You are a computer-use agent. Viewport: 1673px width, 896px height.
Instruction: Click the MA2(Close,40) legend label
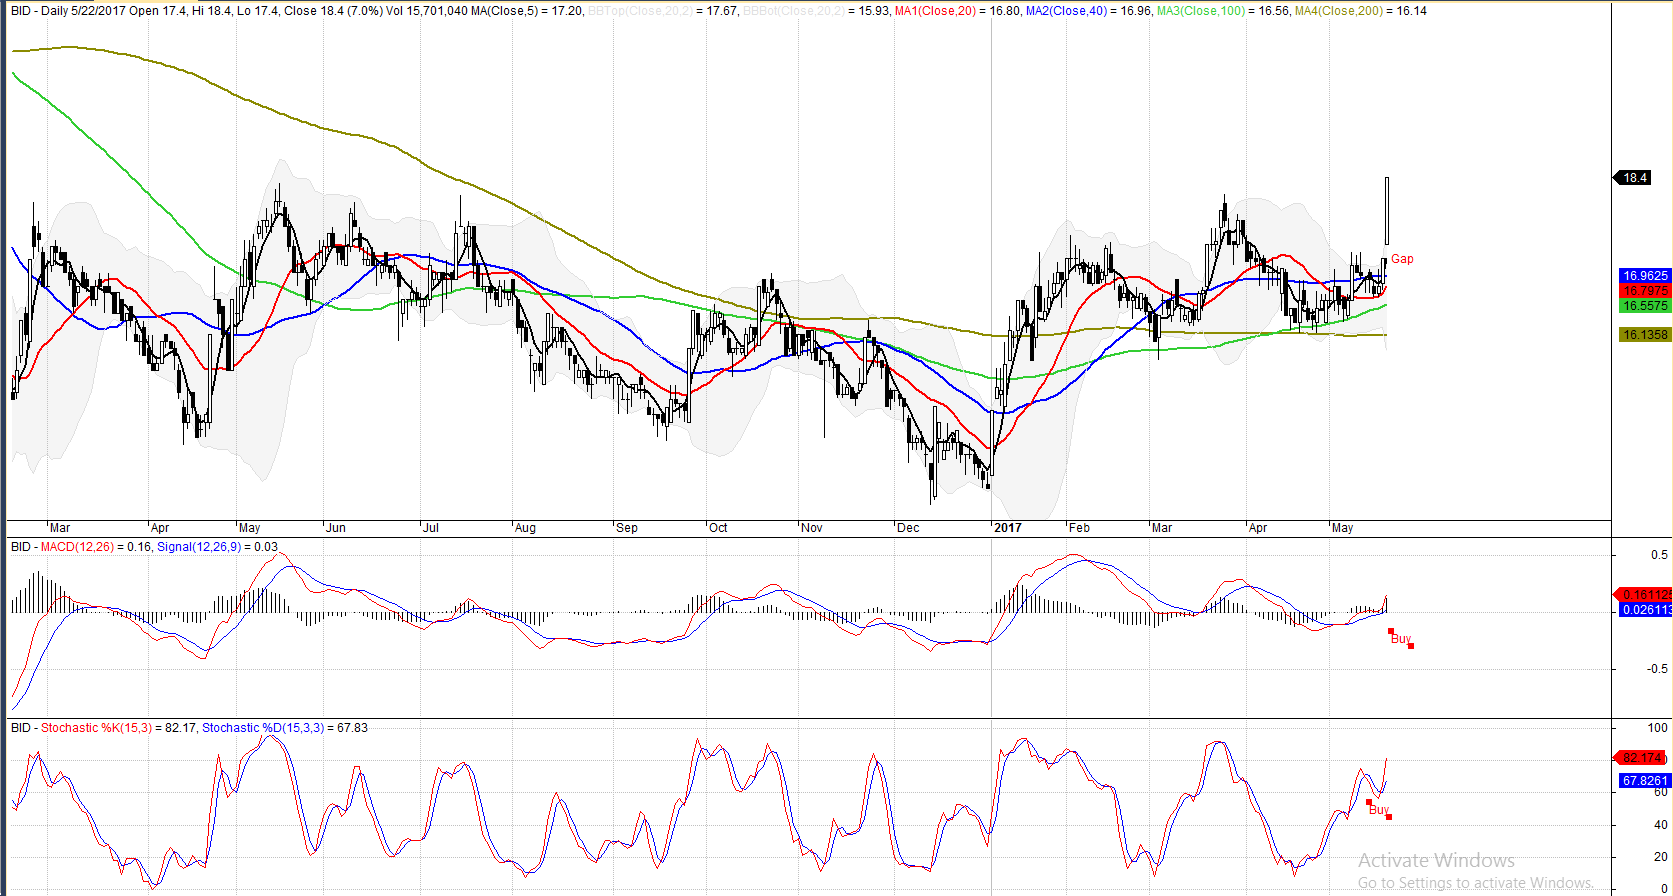click(x=1066, y=11)
